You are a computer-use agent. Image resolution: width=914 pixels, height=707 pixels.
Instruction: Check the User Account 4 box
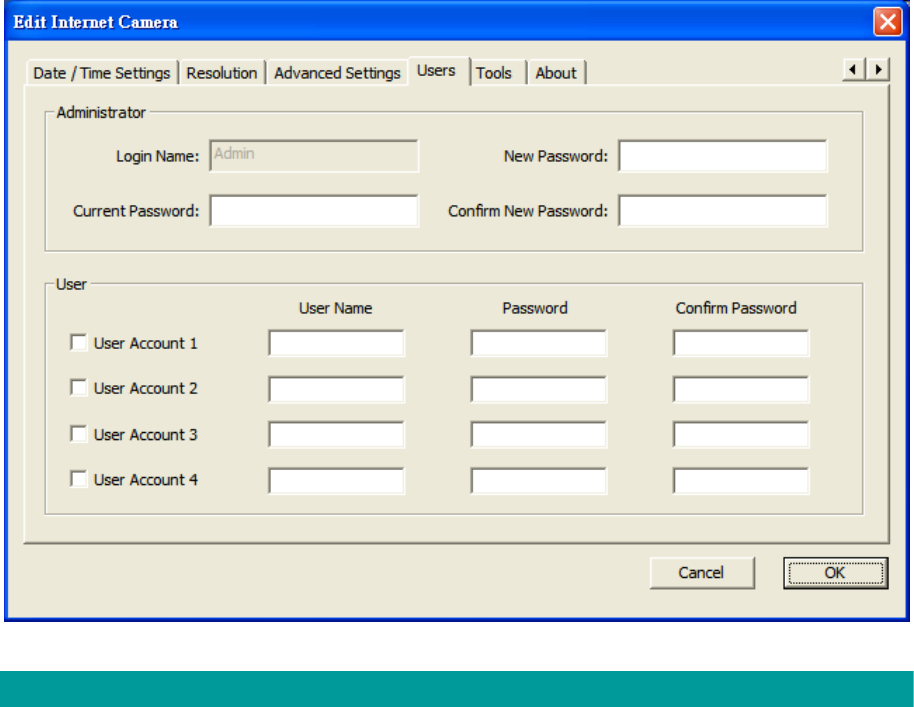tap(78, 479)
